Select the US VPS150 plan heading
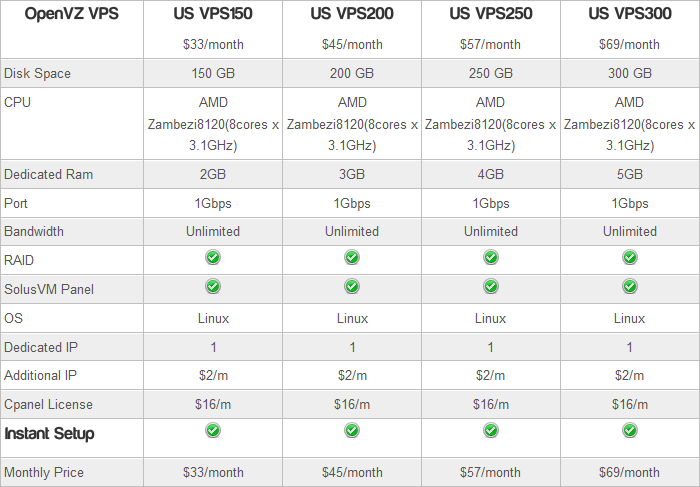 213,15
